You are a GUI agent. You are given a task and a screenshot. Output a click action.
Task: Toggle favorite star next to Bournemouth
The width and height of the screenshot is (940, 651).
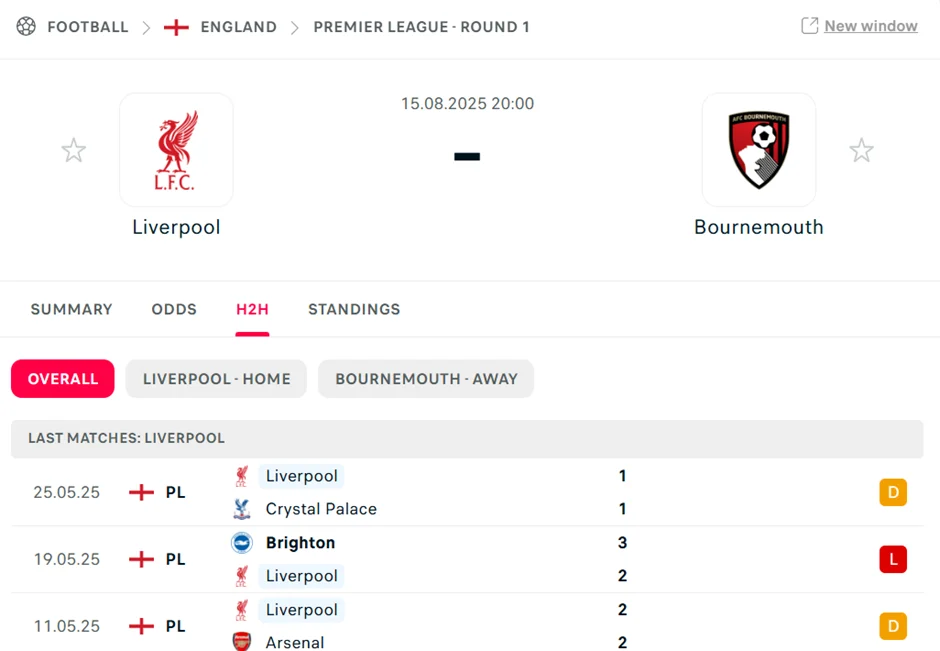click(861, 151)
